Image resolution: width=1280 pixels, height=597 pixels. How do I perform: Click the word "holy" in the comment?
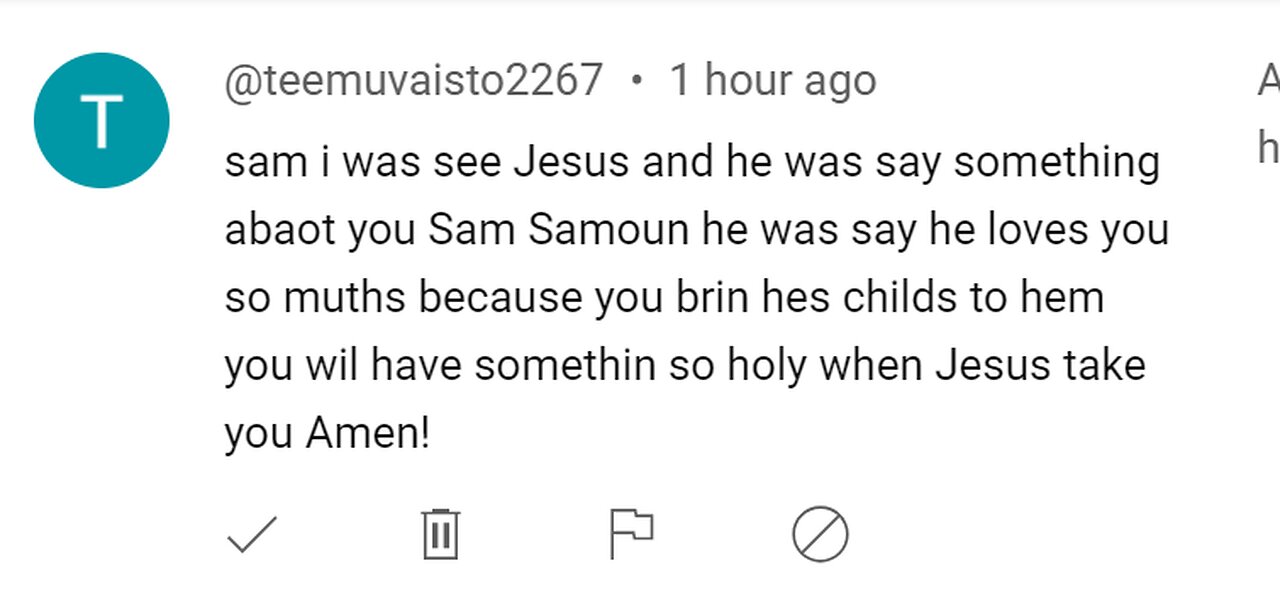(x=766, y=366)
